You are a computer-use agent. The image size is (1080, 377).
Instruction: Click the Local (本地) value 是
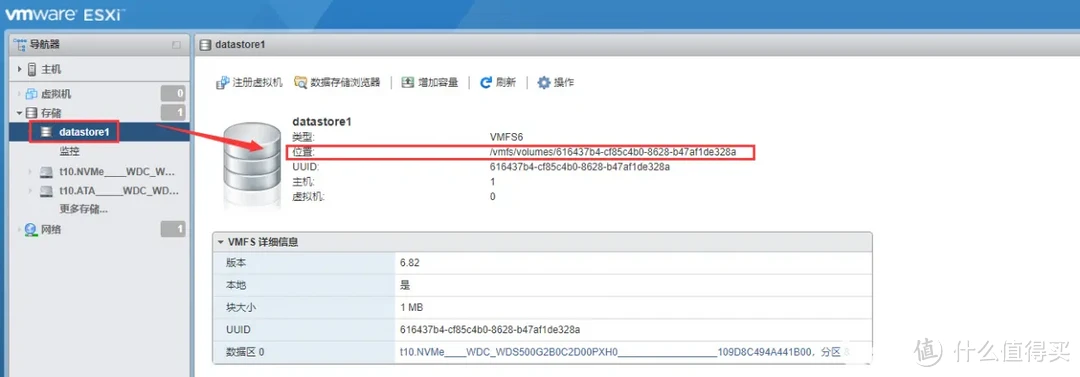(405, 285)
